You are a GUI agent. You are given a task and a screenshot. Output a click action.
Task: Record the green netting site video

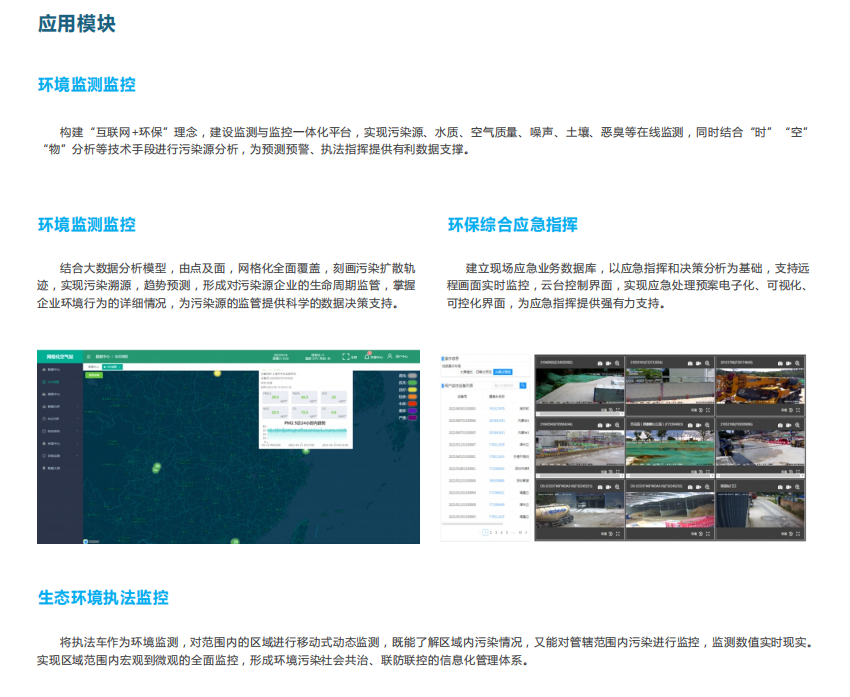[698, 425]
